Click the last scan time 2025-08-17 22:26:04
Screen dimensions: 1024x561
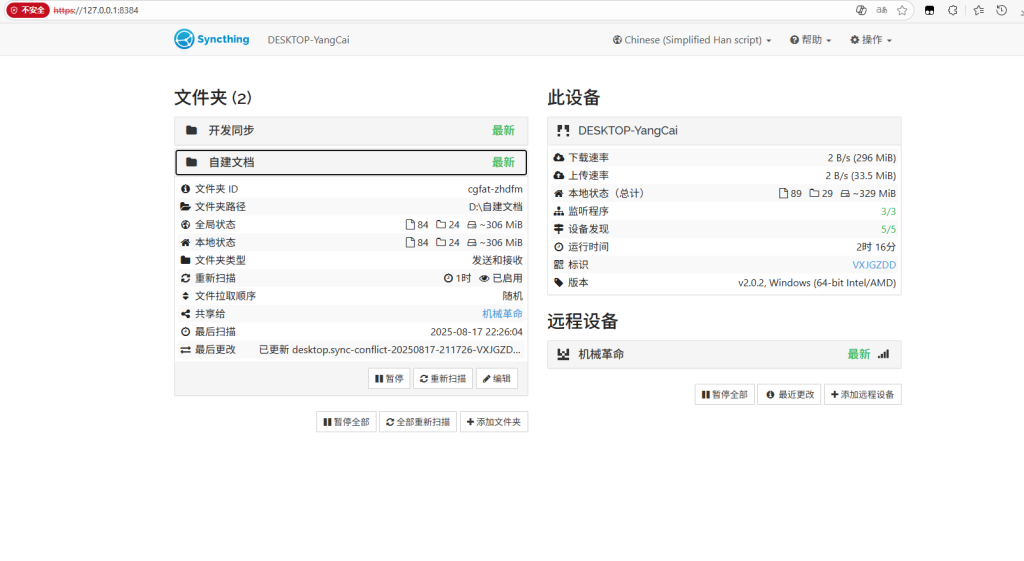476,332
